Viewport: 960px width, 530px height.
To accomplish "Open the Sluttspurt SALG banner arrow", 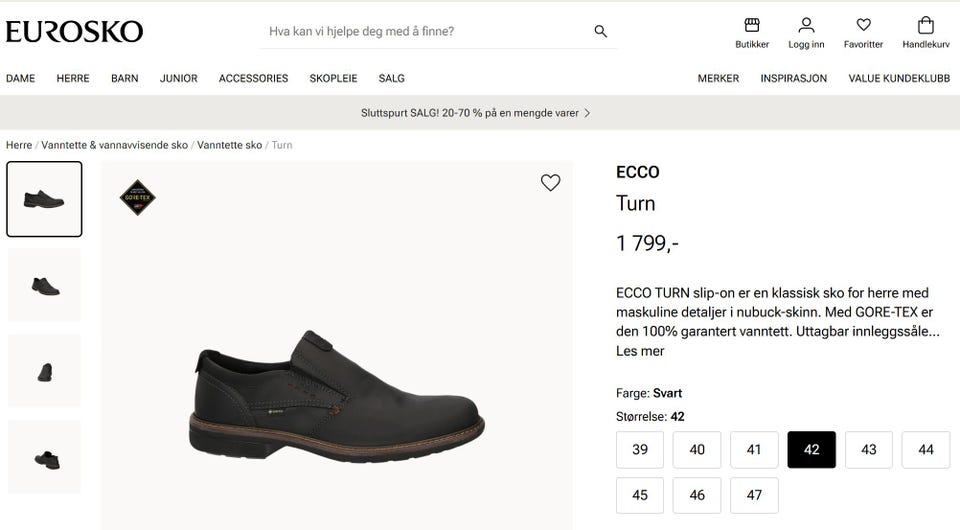I will (x=587, y=113).
